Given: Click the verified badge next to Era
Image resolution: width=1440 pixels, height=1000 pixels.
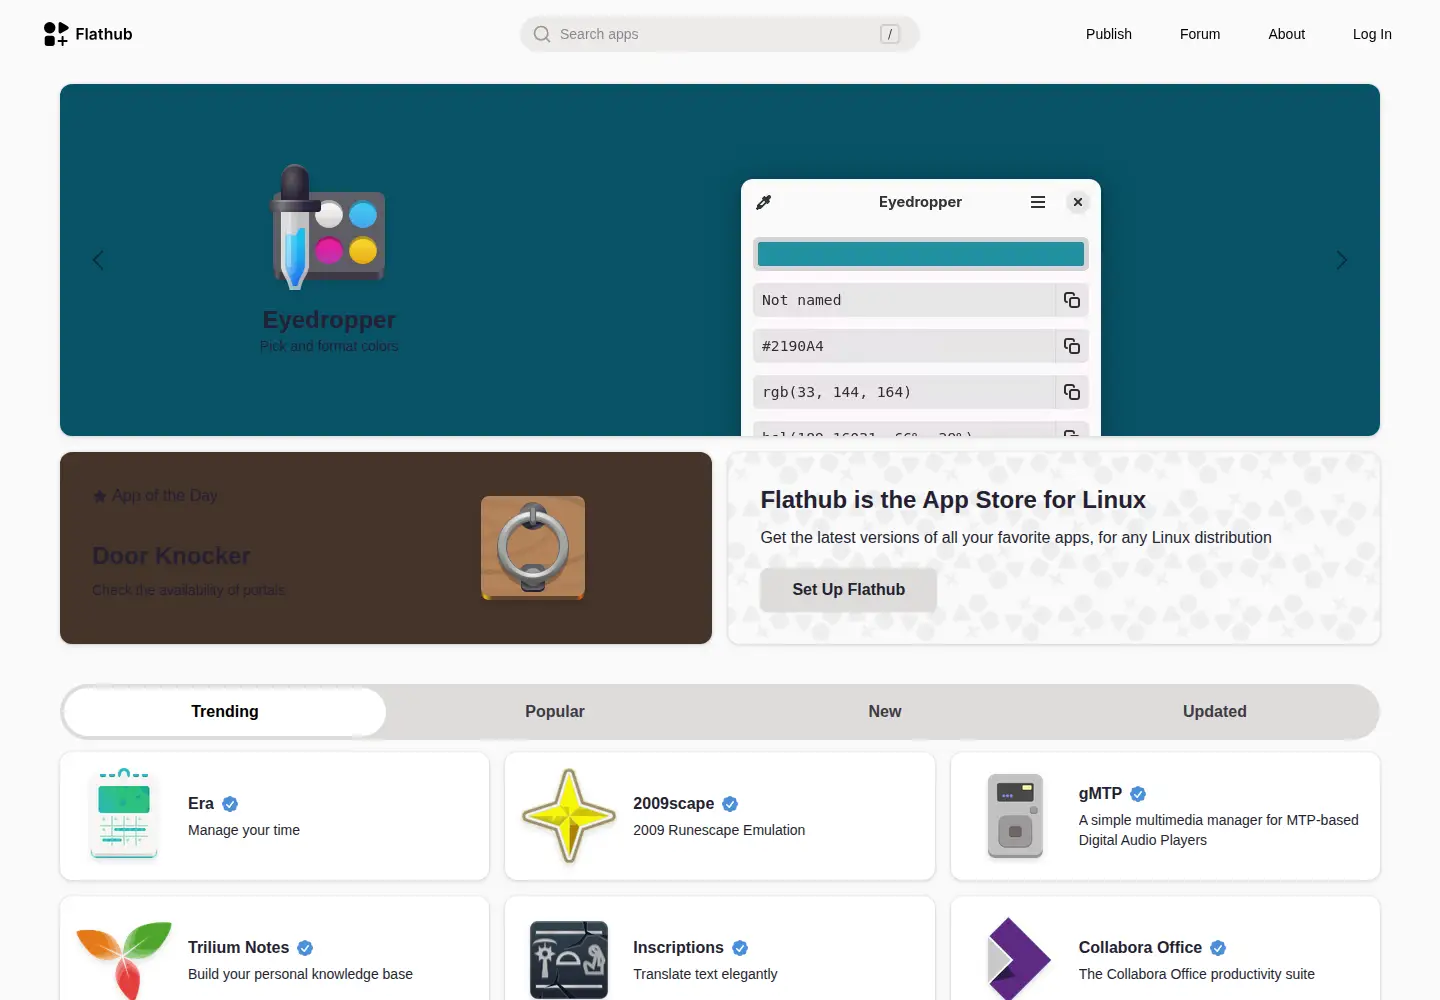Looking at the screenshot, I should pos(230,804).
